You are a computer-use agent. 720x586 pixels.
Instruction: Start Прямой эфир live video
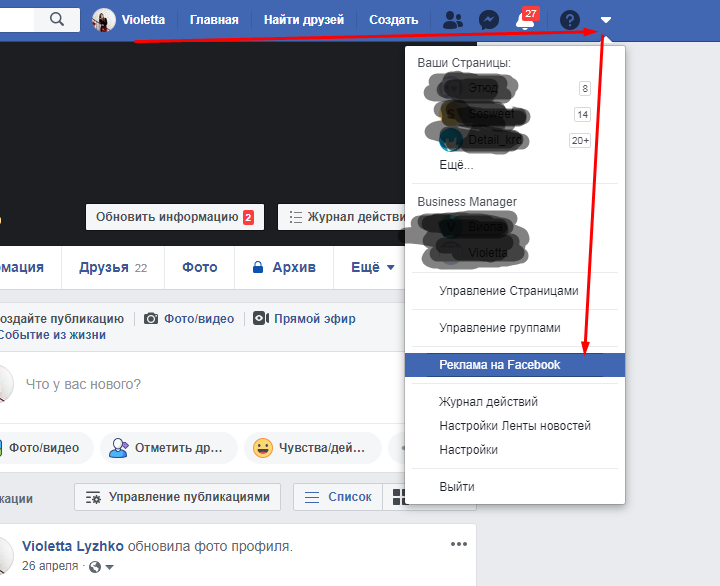[315, 319]
